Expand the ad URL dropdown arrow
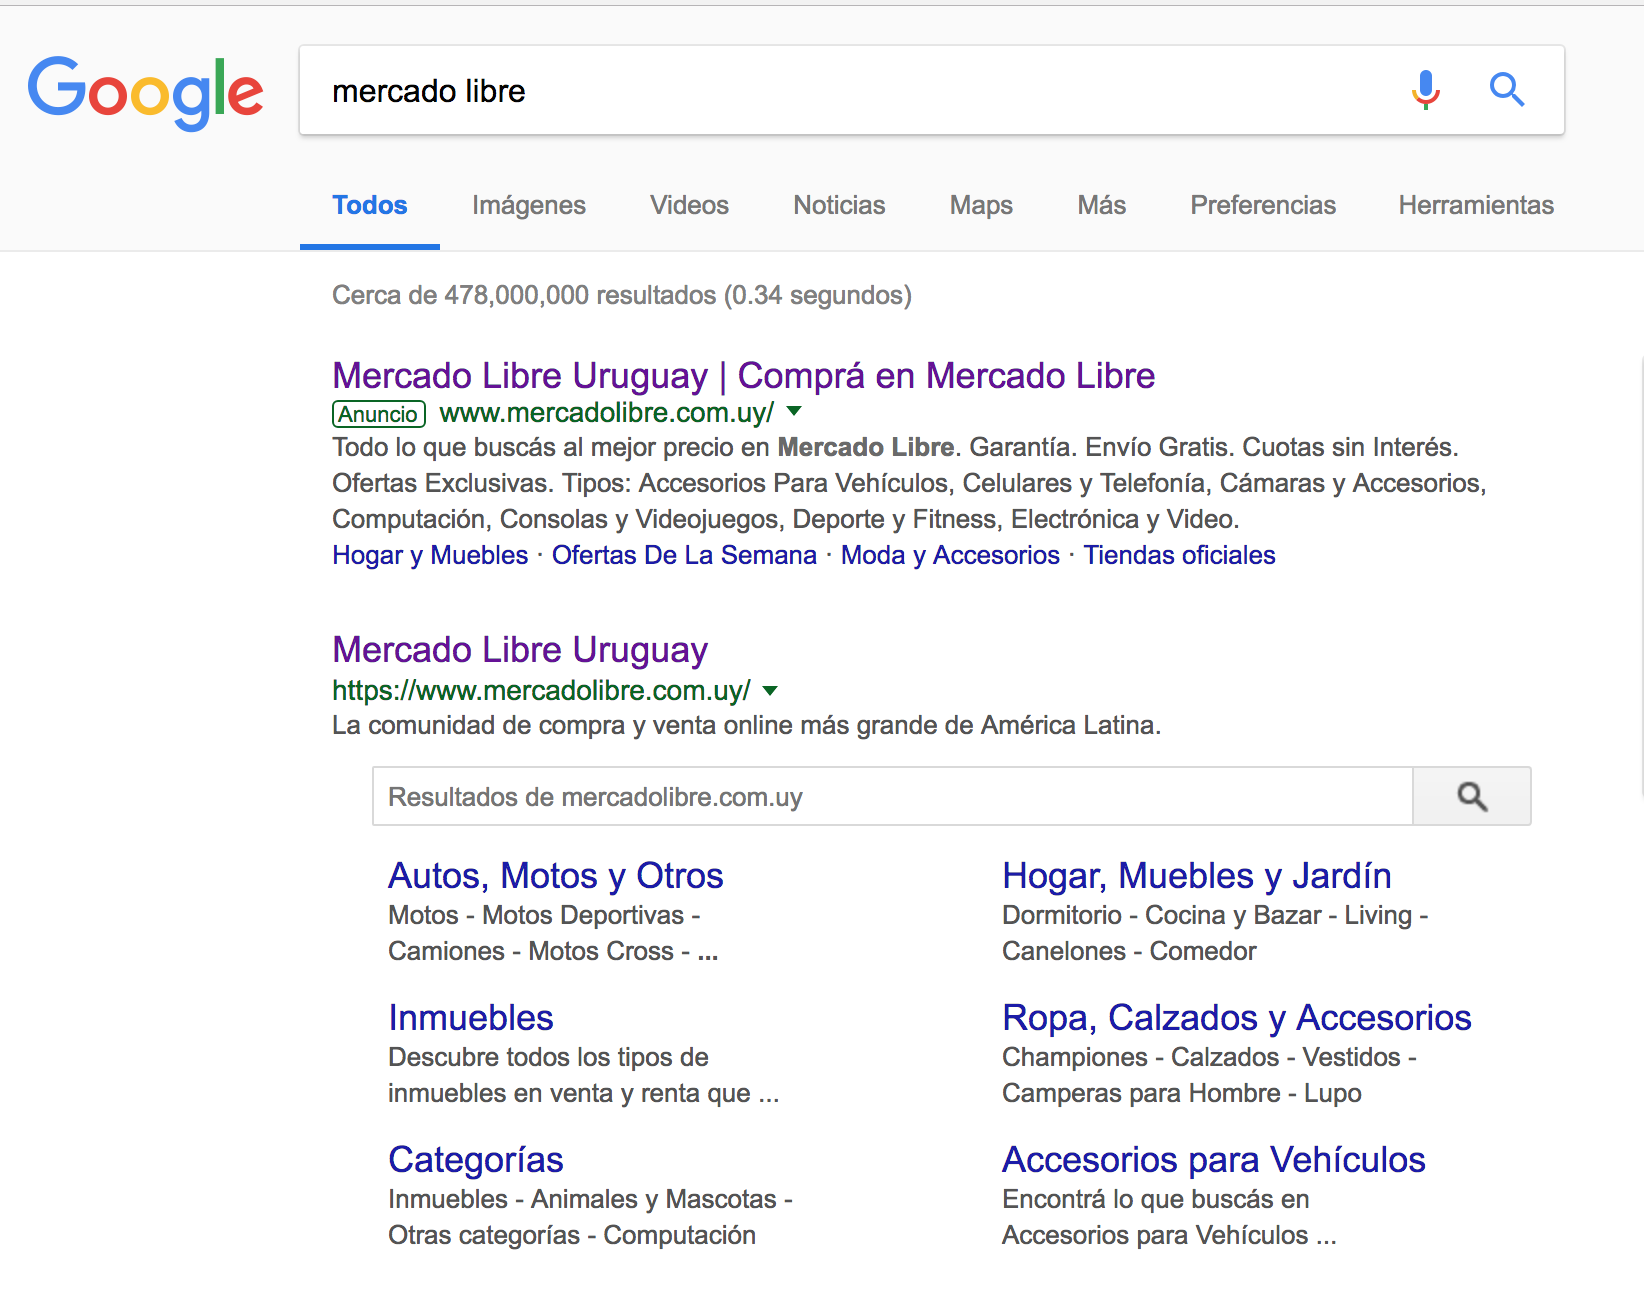1644x1290 pixels. pos(794,411)
